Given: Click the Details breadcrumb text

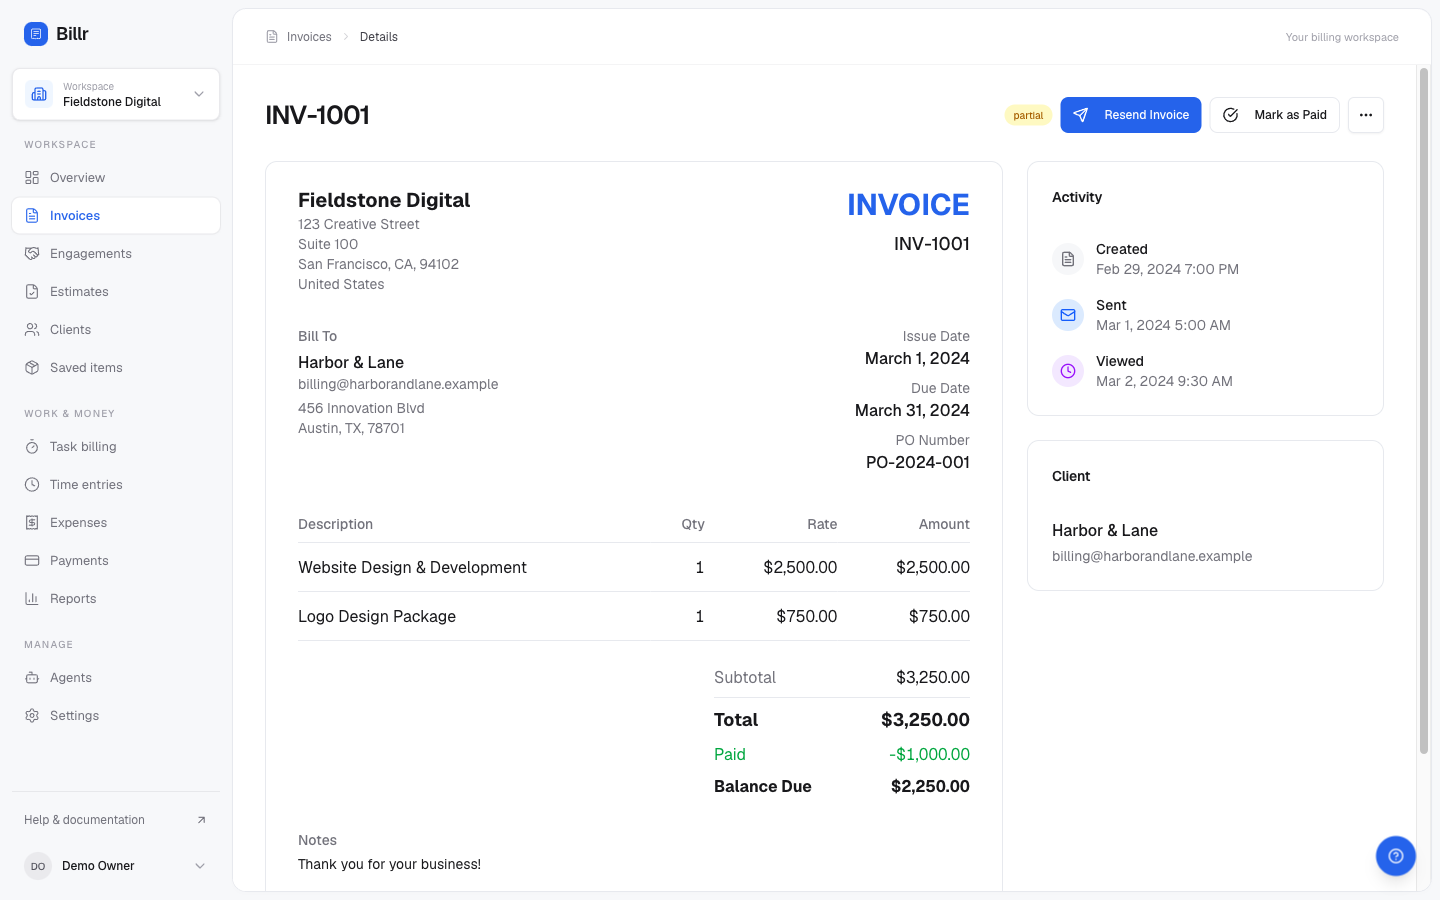Looking at the screenshot, I should (x=379, y=37).
